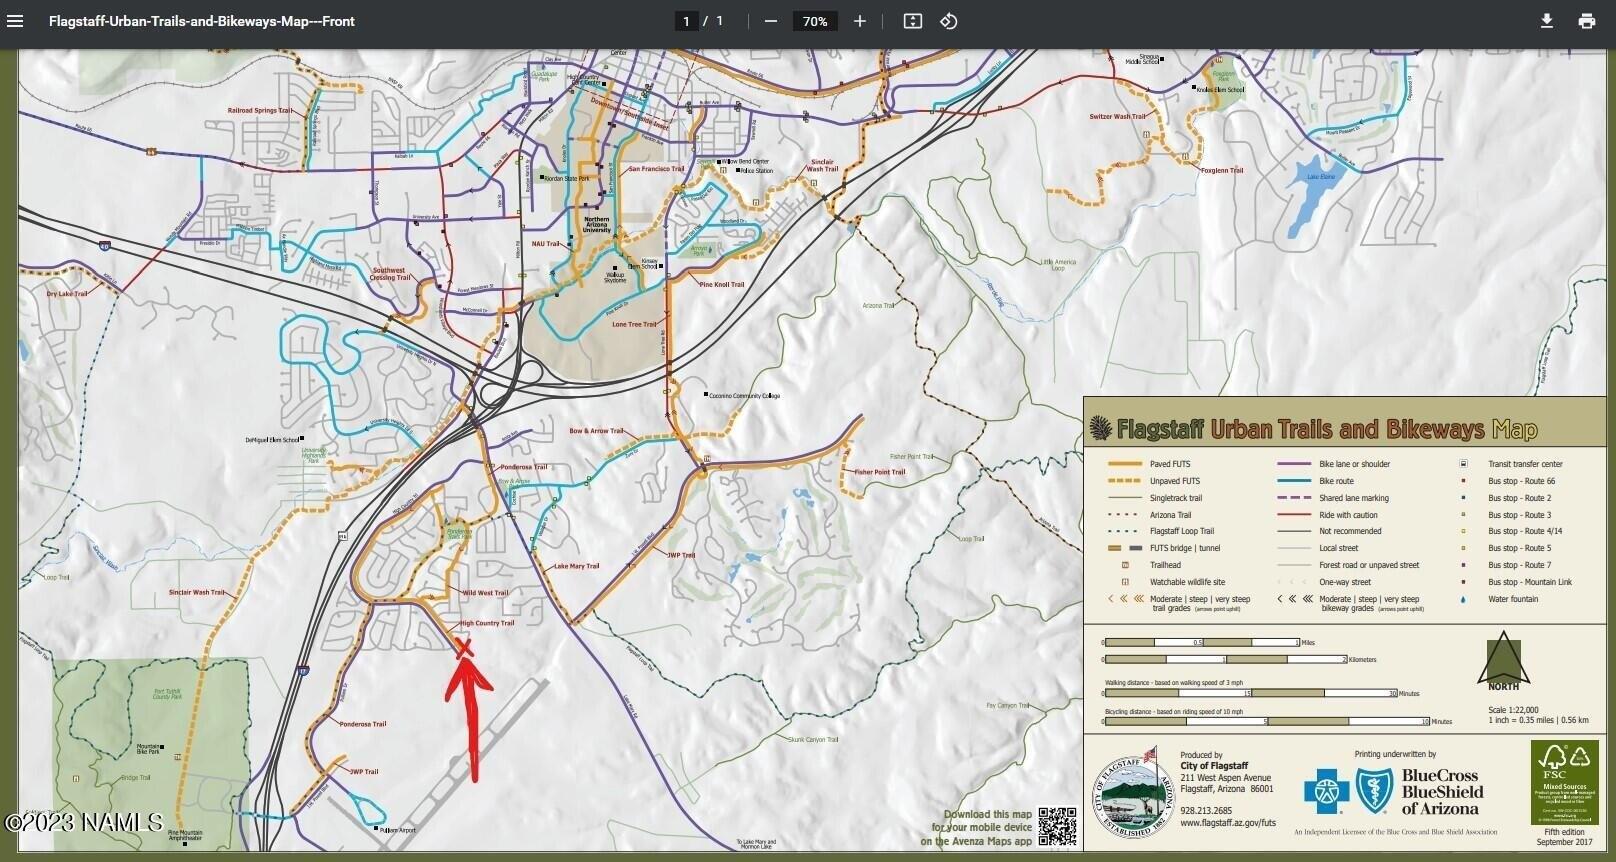Click the San Francisco Trail label
The image size is (1616, 862).
[x=656, y=169]
